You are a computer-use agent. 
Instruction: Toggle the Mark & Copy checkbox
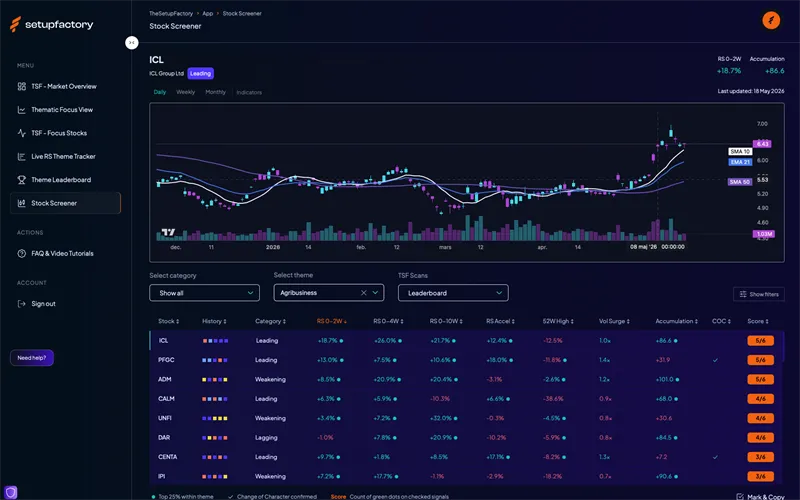[740, 496]
